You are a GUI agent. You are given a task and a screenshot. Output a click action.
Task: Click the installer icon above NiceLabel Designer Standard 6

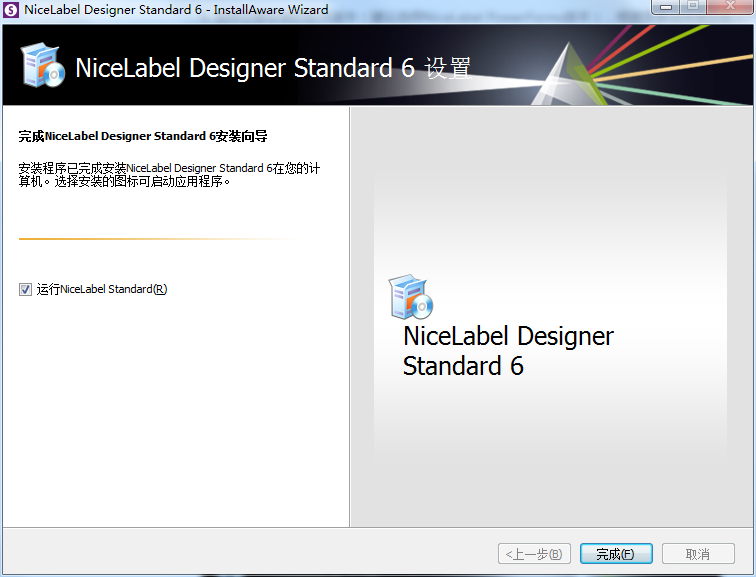click(x=411, y=297)
